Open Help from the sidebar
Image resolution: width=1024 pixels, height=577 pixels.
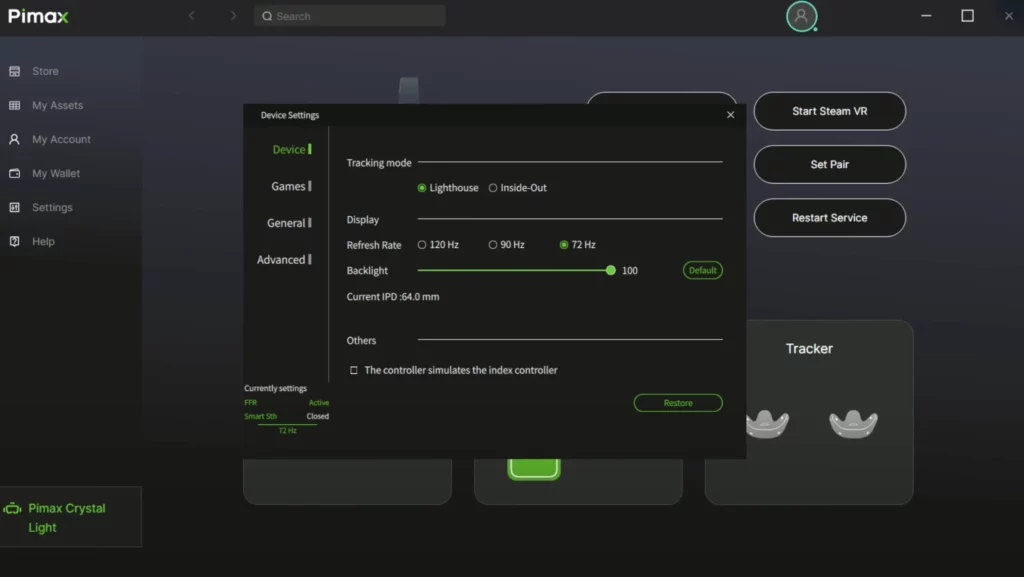[43, 241]
